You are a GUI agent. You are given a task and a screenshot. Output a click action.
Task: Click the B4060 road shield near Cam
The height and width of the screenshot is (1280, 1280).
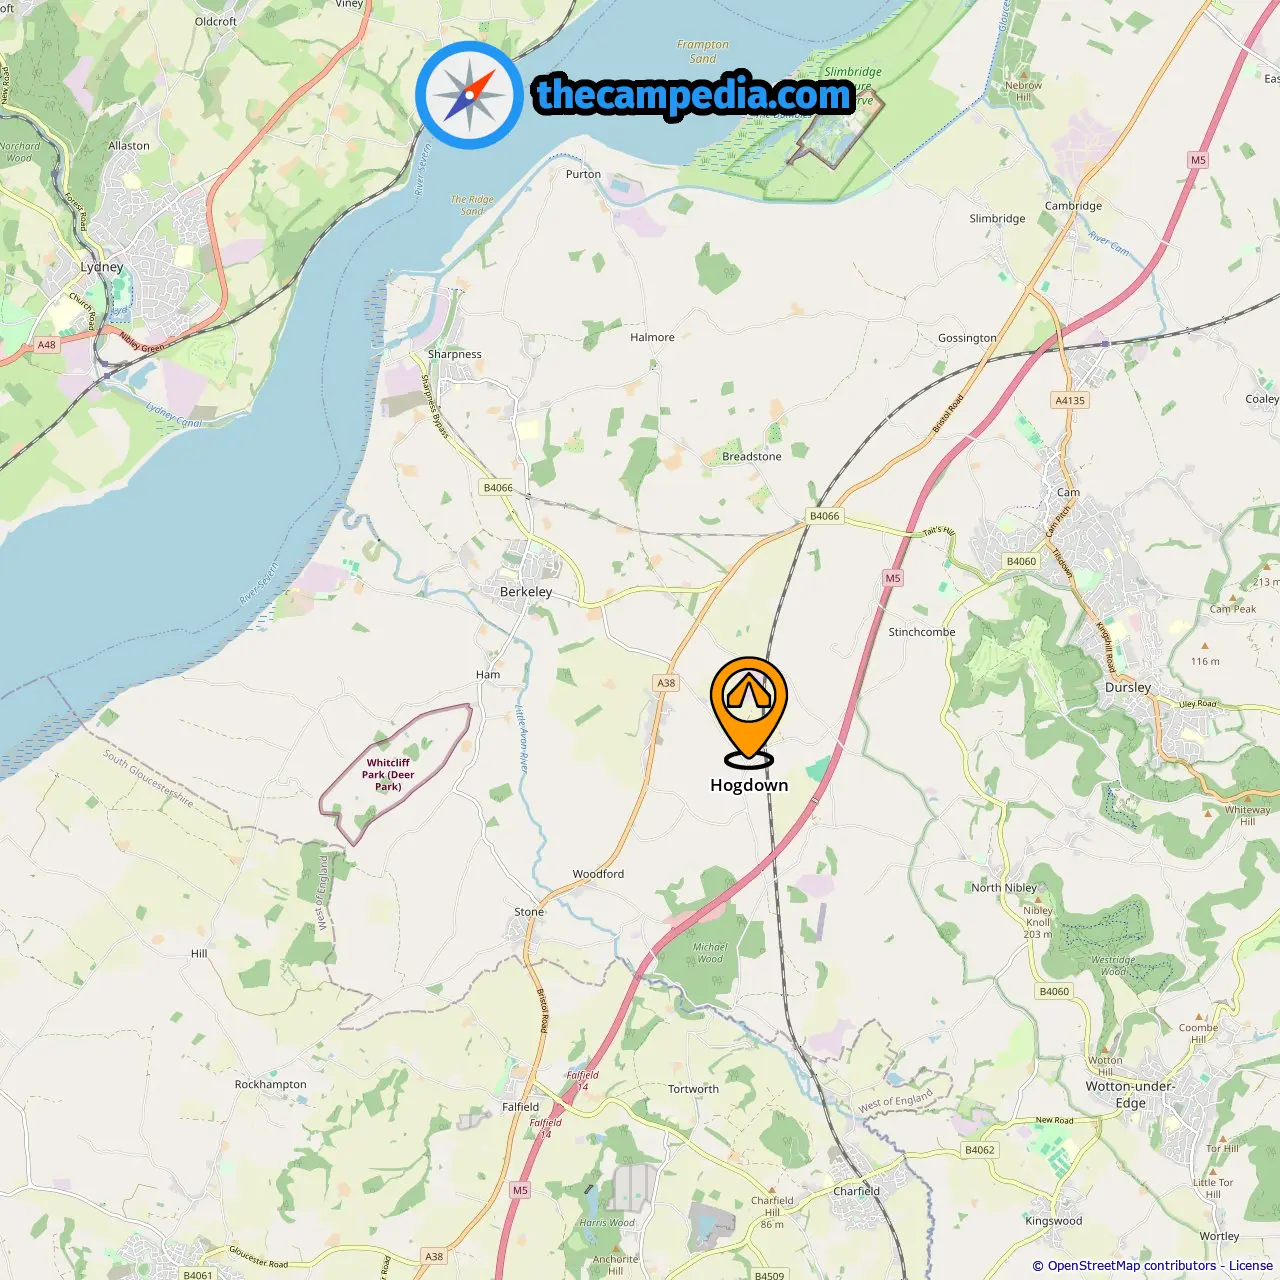(x=1021, y=561)
